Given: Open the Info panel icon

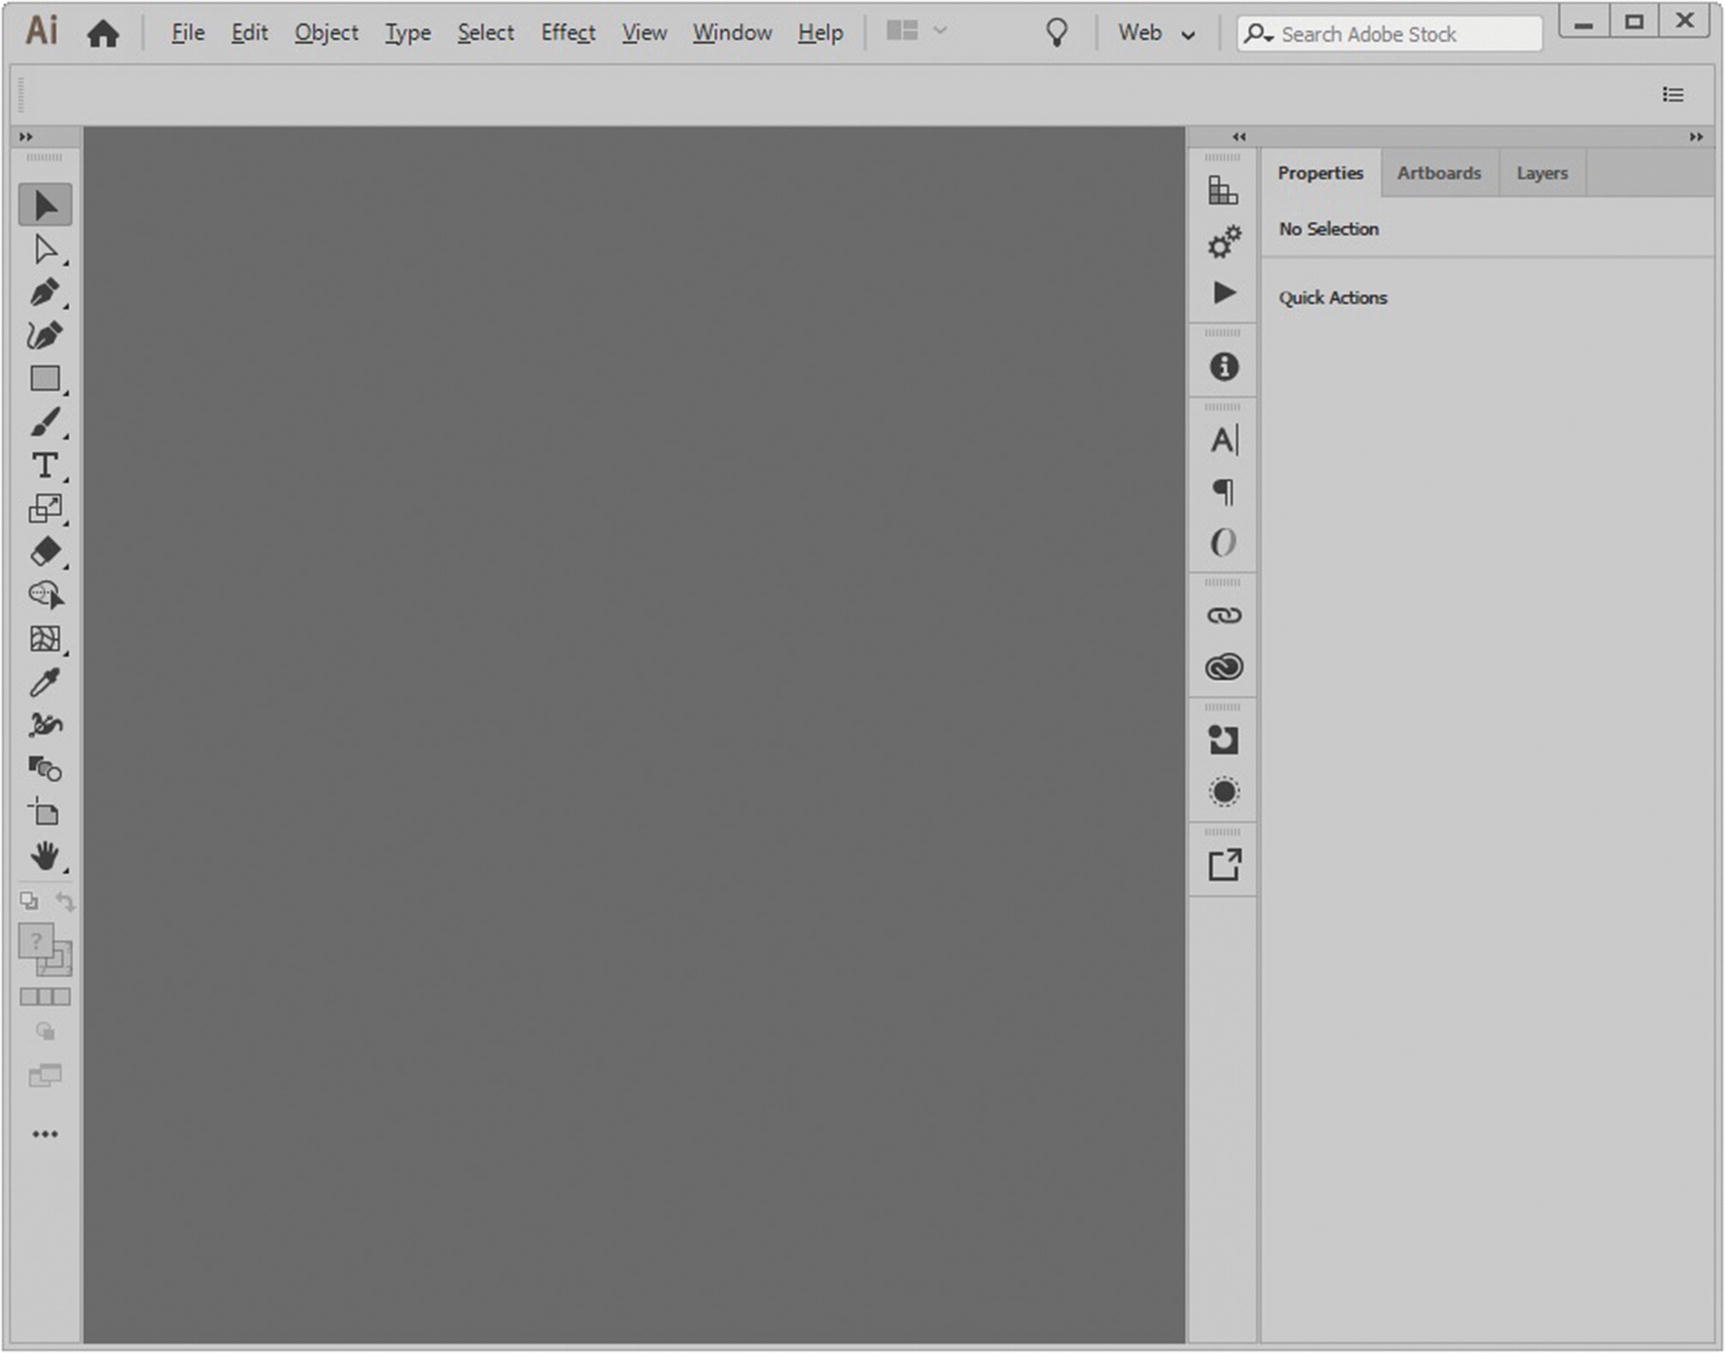Looking at the screenshot, I should pos(1223,367).
